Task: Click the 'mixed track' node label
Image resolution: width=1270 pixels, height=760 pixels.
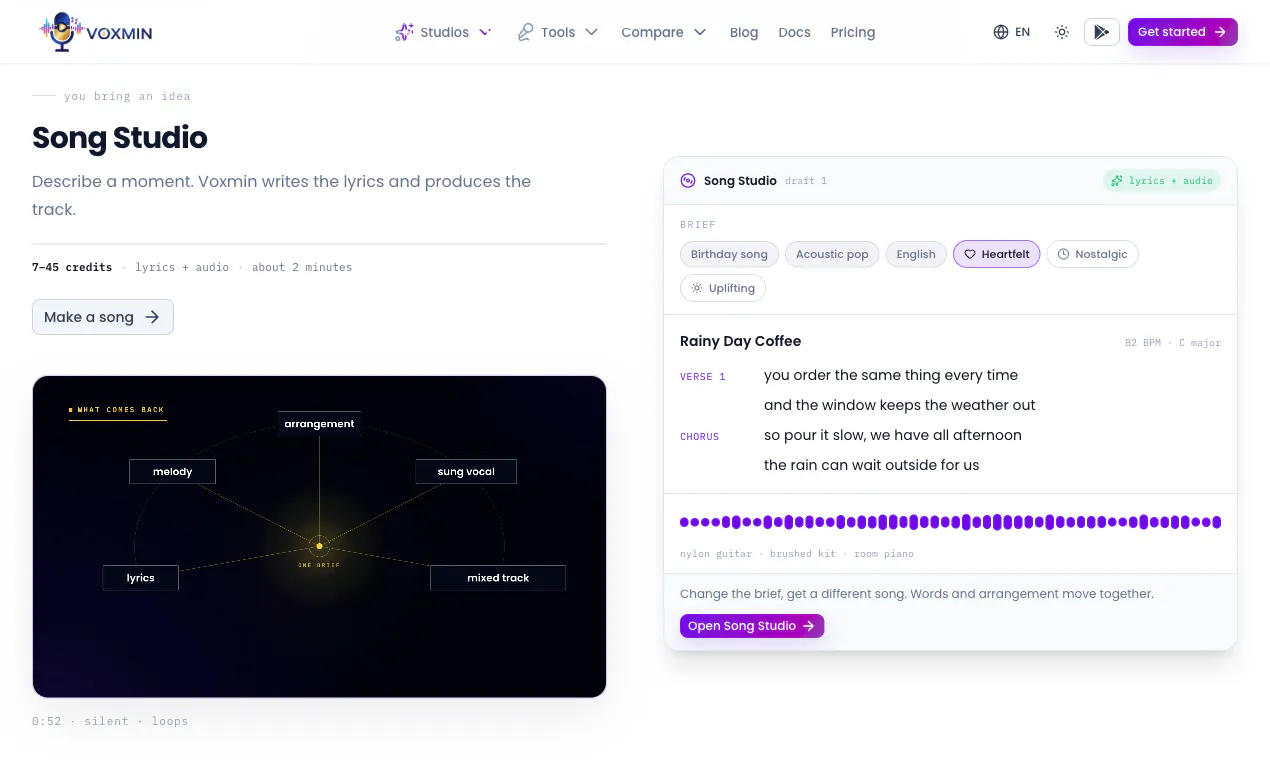Action: (x=498, y=578)
